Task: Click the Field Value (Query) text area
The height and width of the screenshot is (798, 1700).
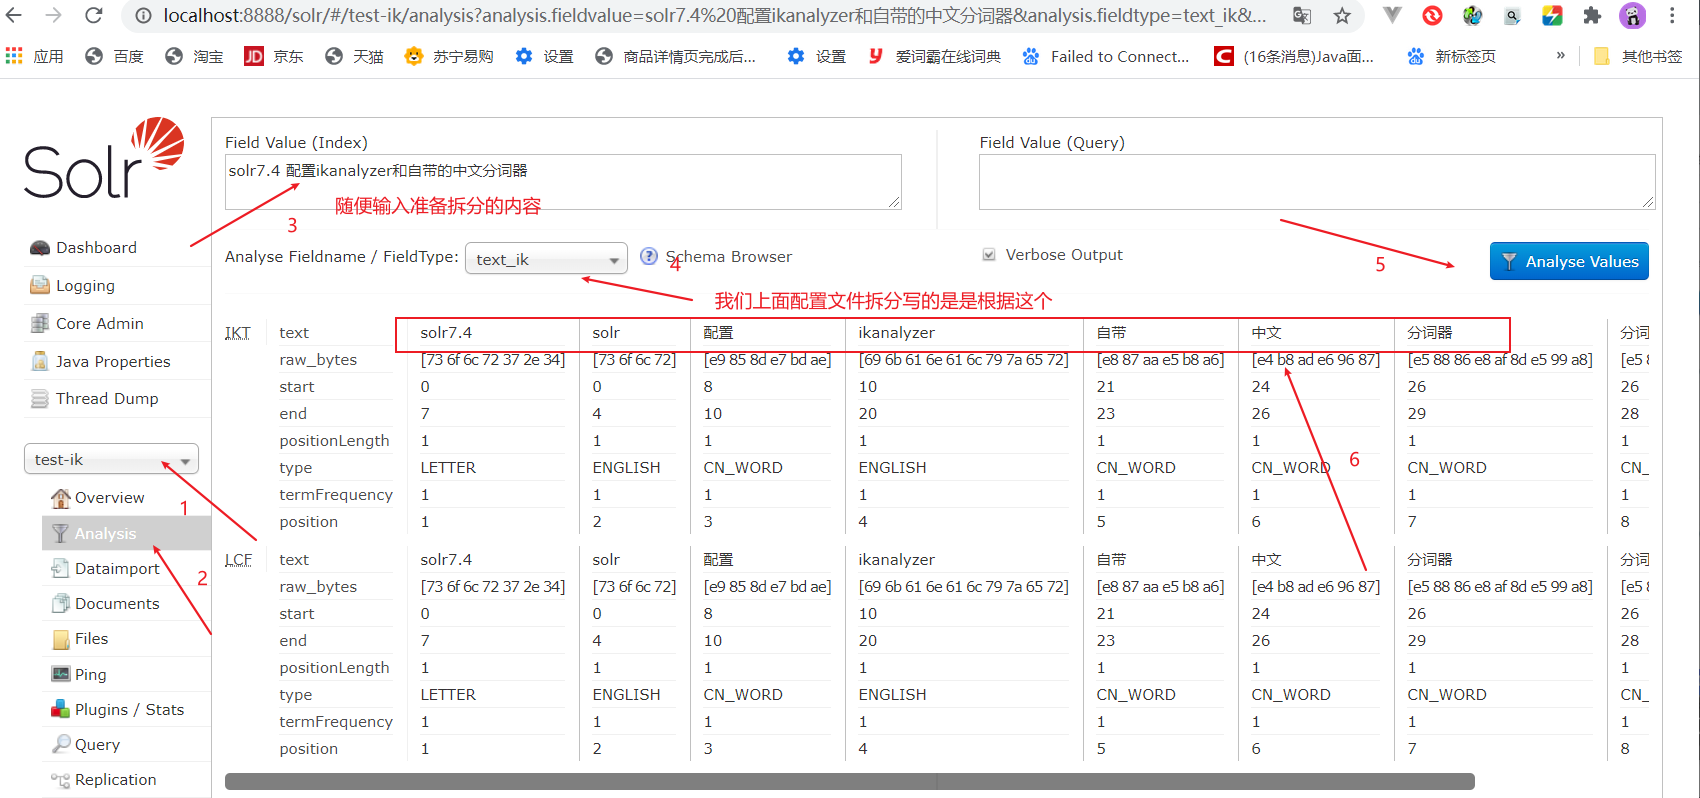Action: point(1317,182)
